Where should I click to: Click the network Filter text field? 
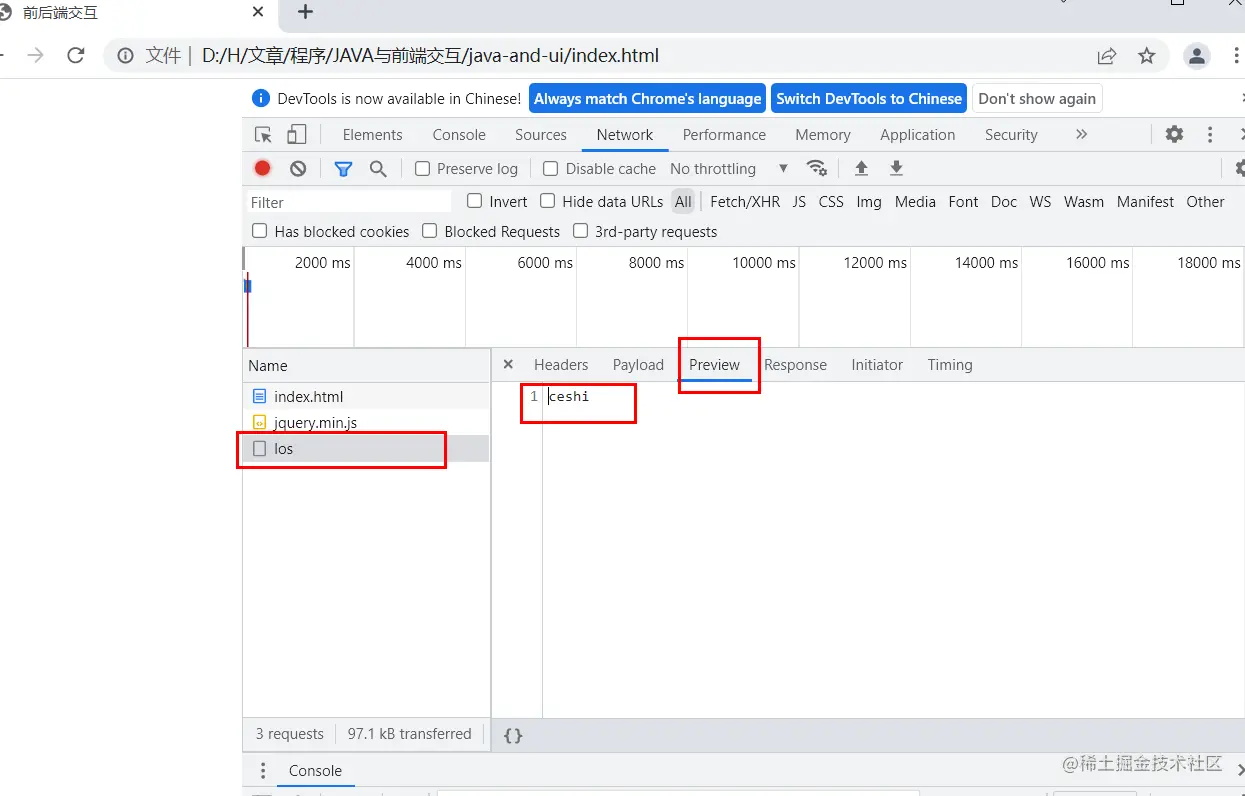pos(348,202)
